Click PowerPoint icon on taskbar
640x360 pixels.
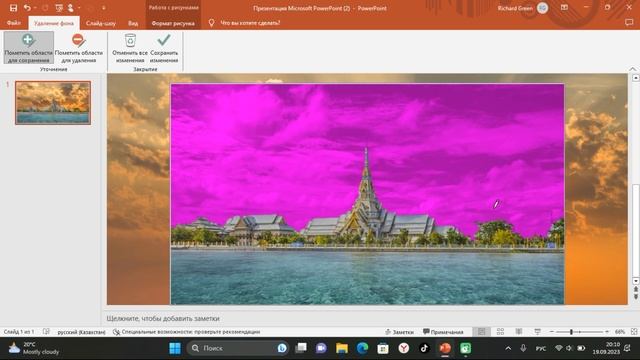point(445,348)
